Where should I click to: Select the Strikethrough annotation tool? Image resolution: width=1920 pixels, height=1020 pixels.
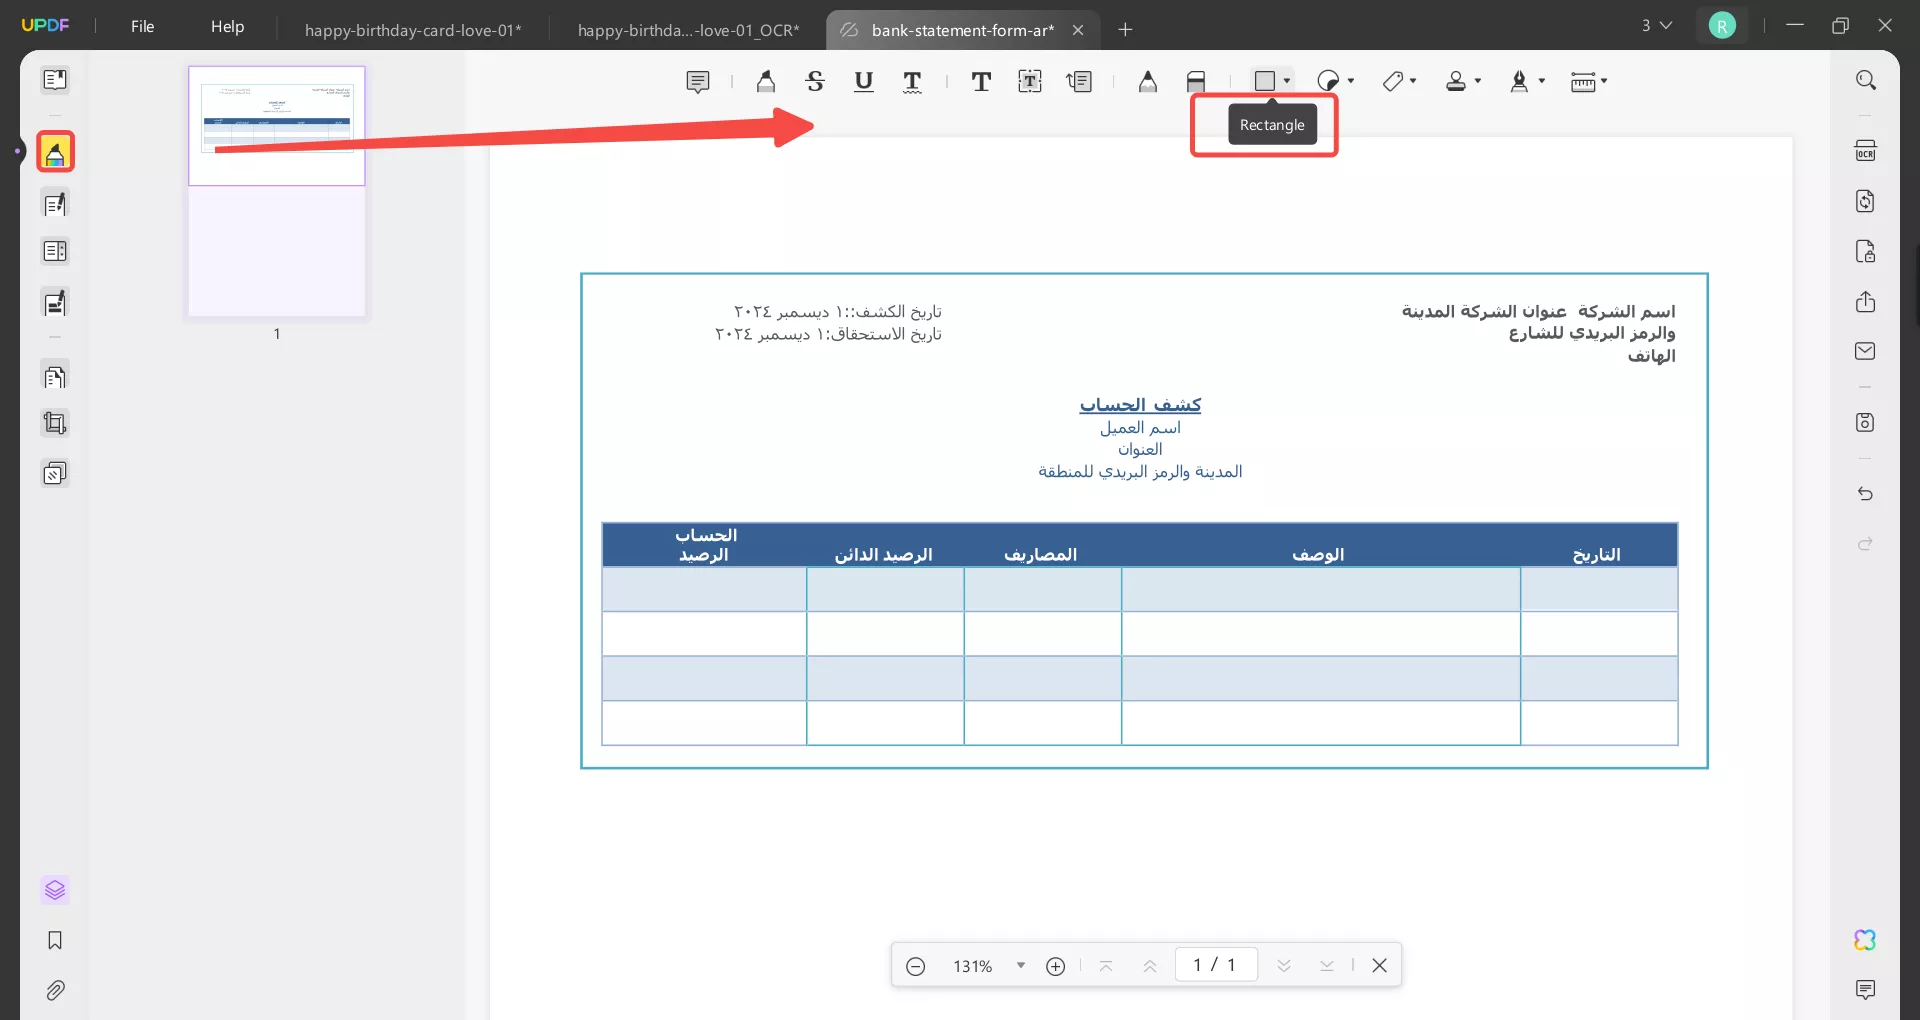coord(816,81)
